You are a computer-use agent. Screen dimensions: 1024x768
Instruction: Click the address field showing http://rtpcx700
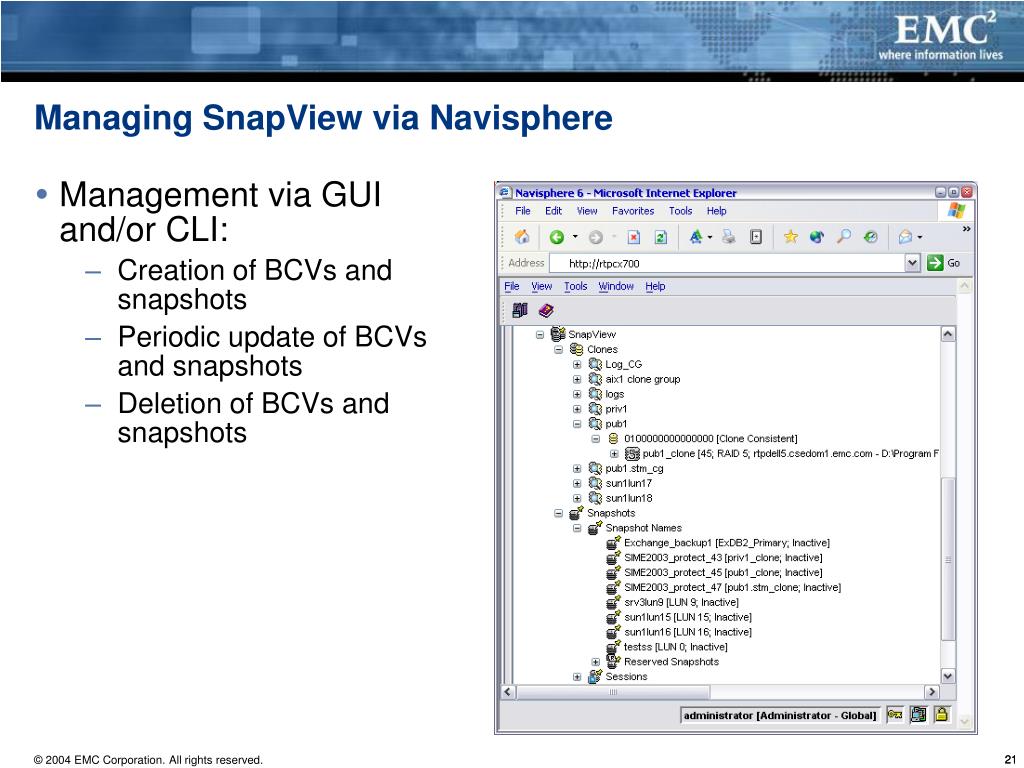tap(728, 263)
